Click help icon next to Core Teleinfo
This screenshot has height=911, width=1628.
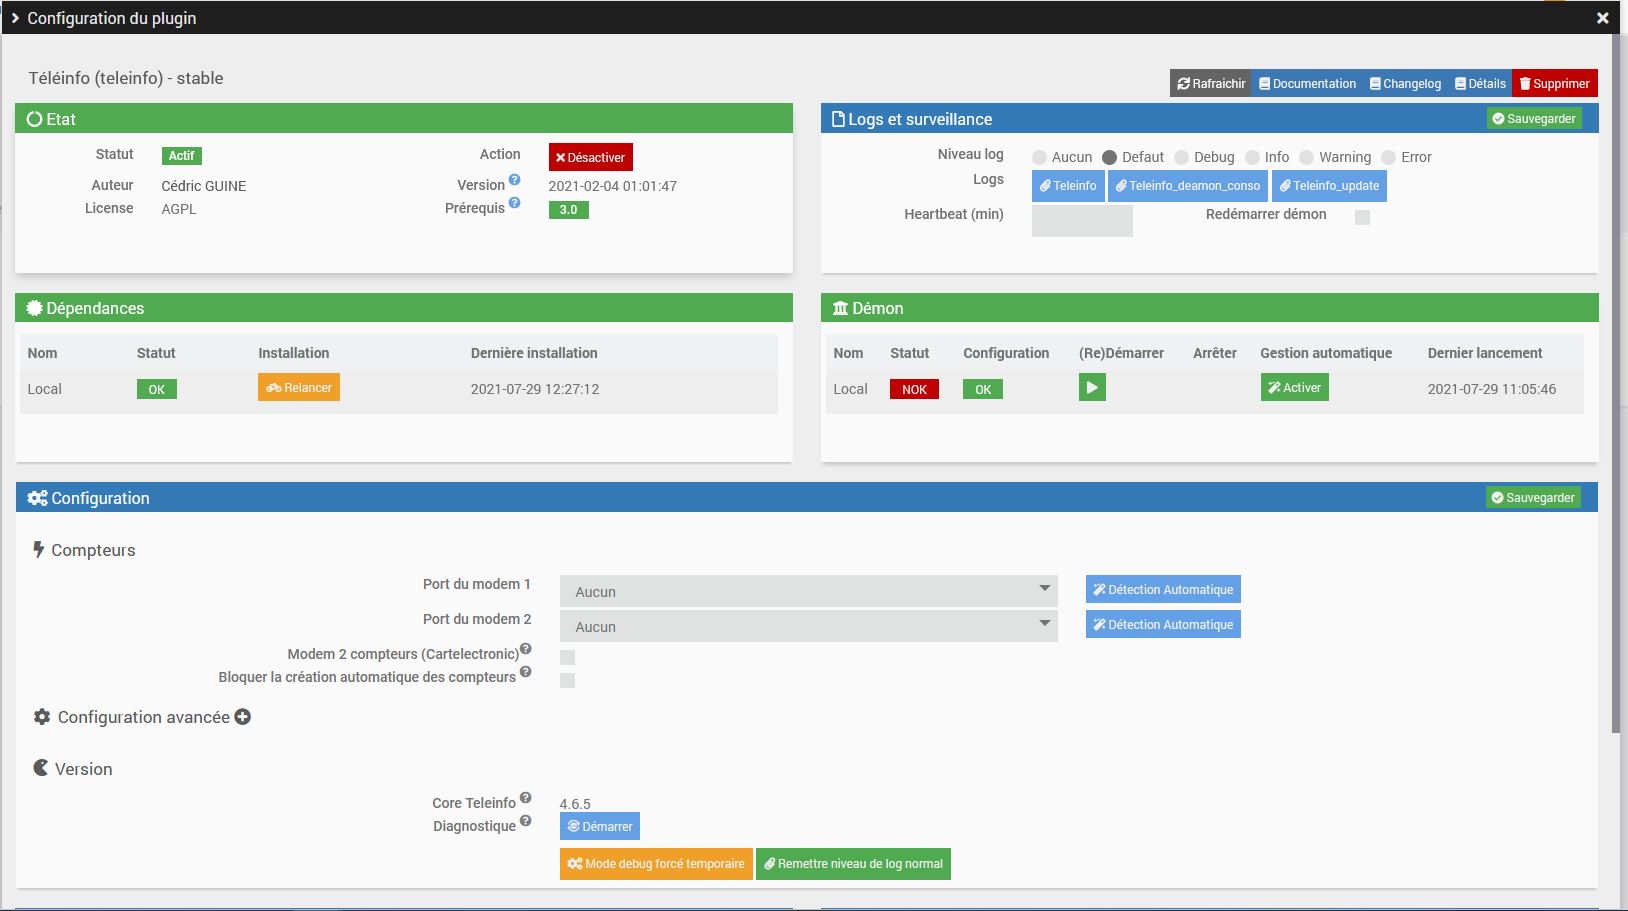tap(525, 797)
